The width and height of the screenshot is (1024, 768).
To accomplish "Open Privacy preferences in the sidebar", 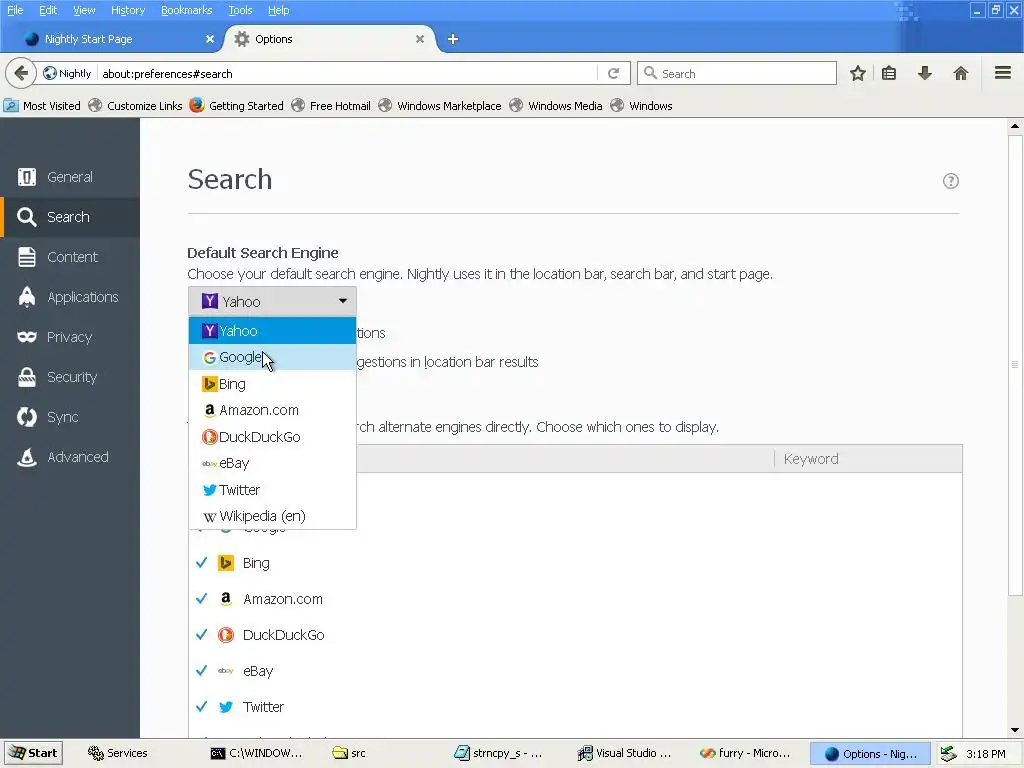I will pos(70,337).
